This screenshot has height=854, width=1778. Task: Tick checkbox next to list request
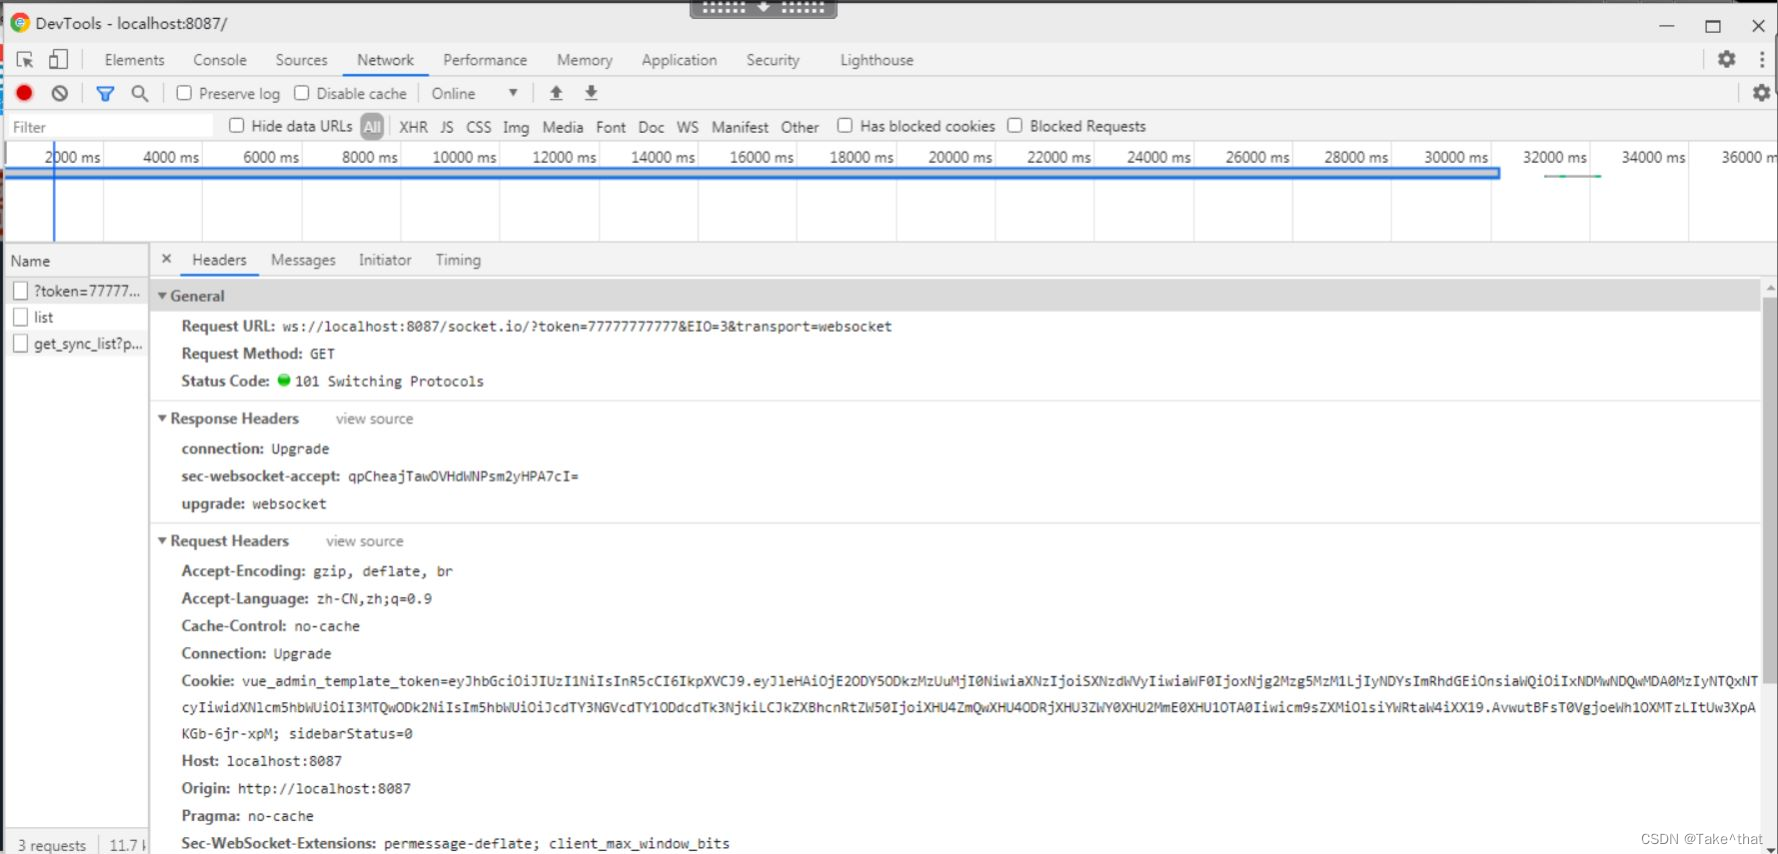pos(20,317)
